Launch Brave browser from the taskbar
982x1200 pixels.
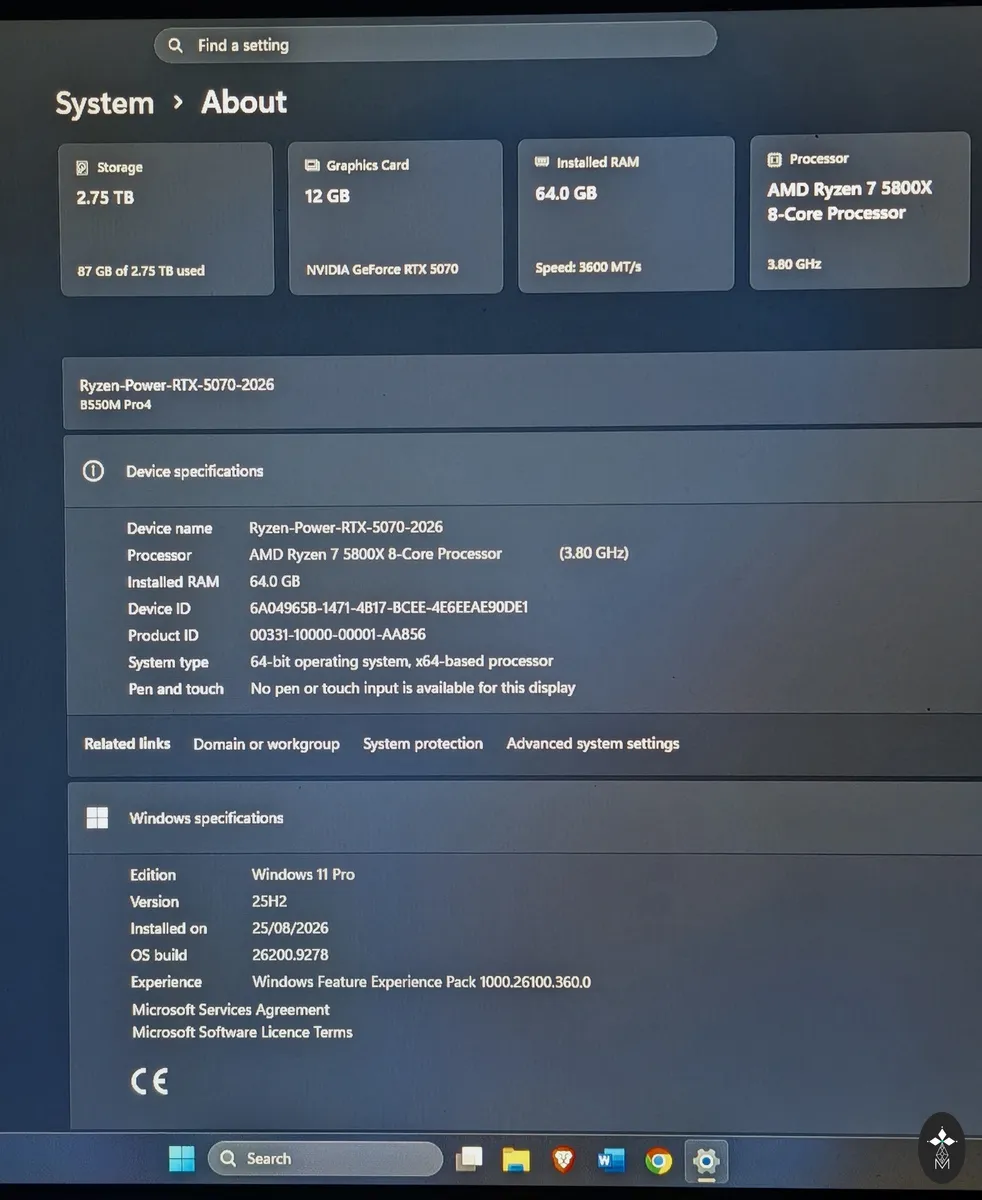click(x=563, y=1160)
